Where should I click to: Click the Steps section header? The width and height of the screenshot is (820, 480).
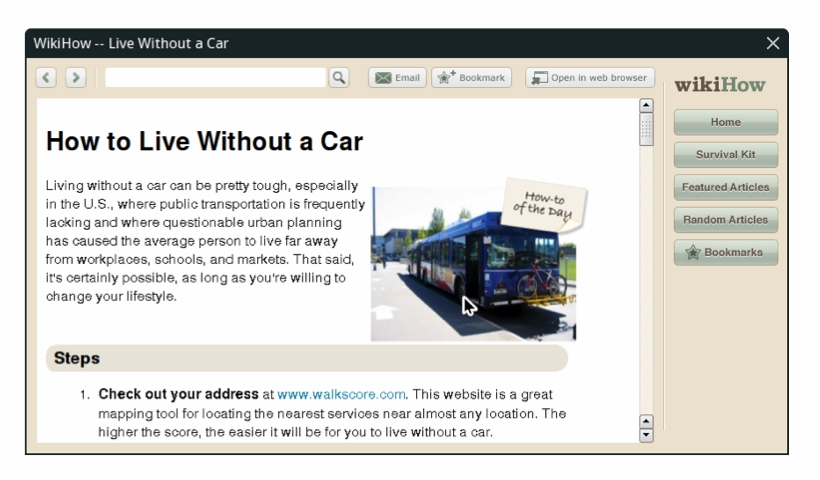pyautogui.click(x=307, y=358)
